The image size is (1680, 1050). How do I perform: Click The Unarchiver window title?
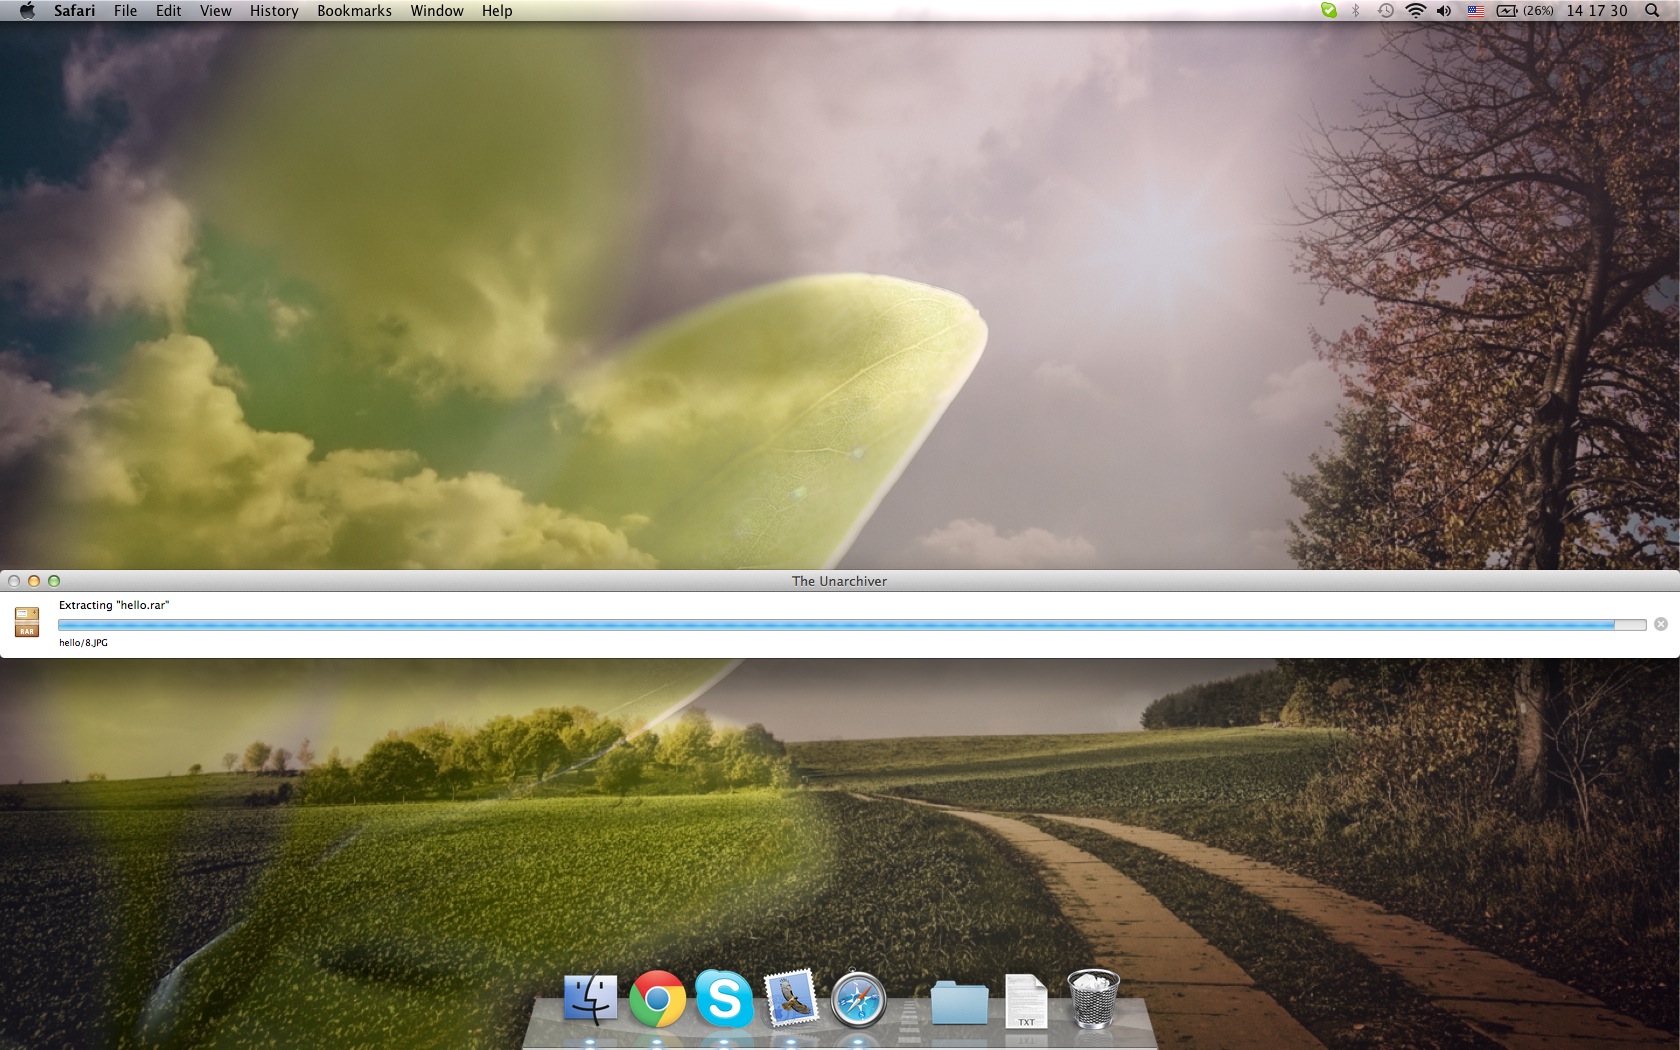(839, 581)
